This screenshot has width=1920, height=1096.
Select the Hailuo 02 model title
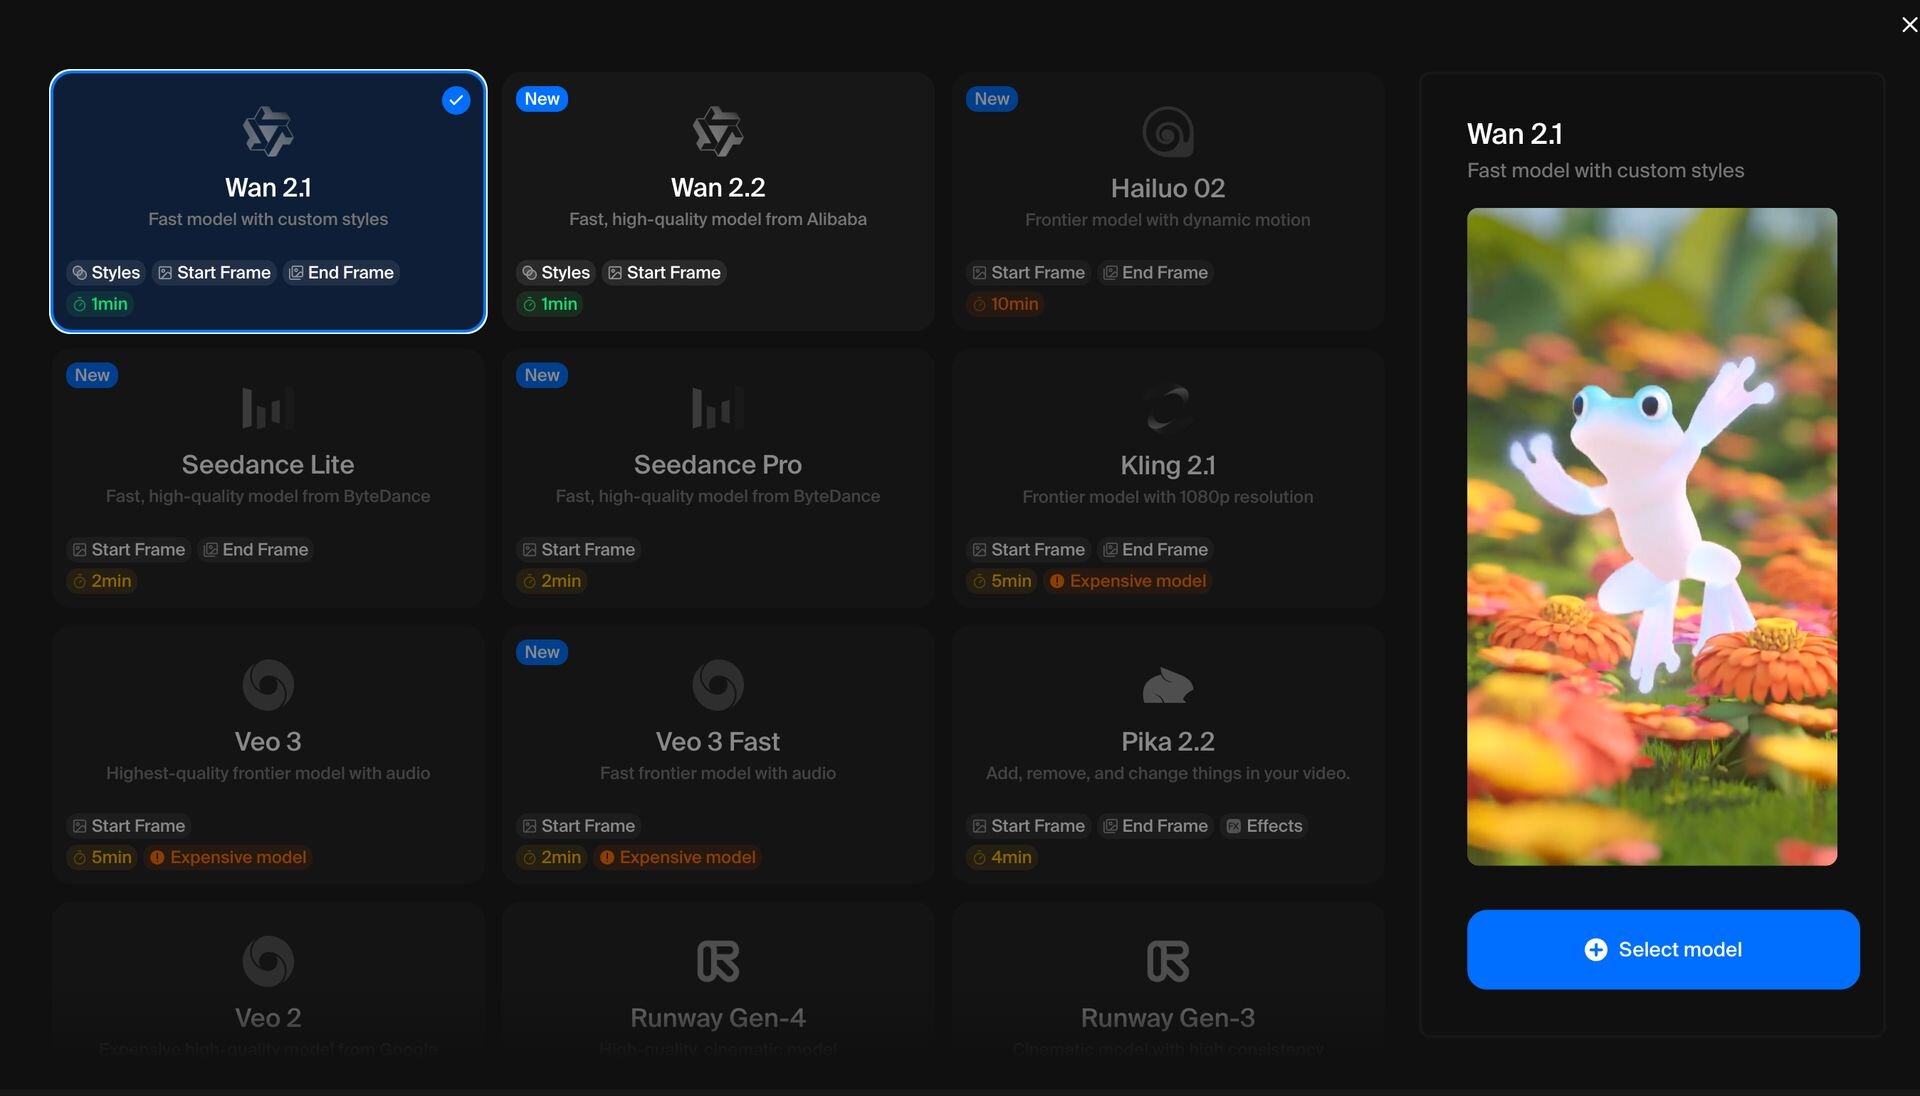[1168, 188]
